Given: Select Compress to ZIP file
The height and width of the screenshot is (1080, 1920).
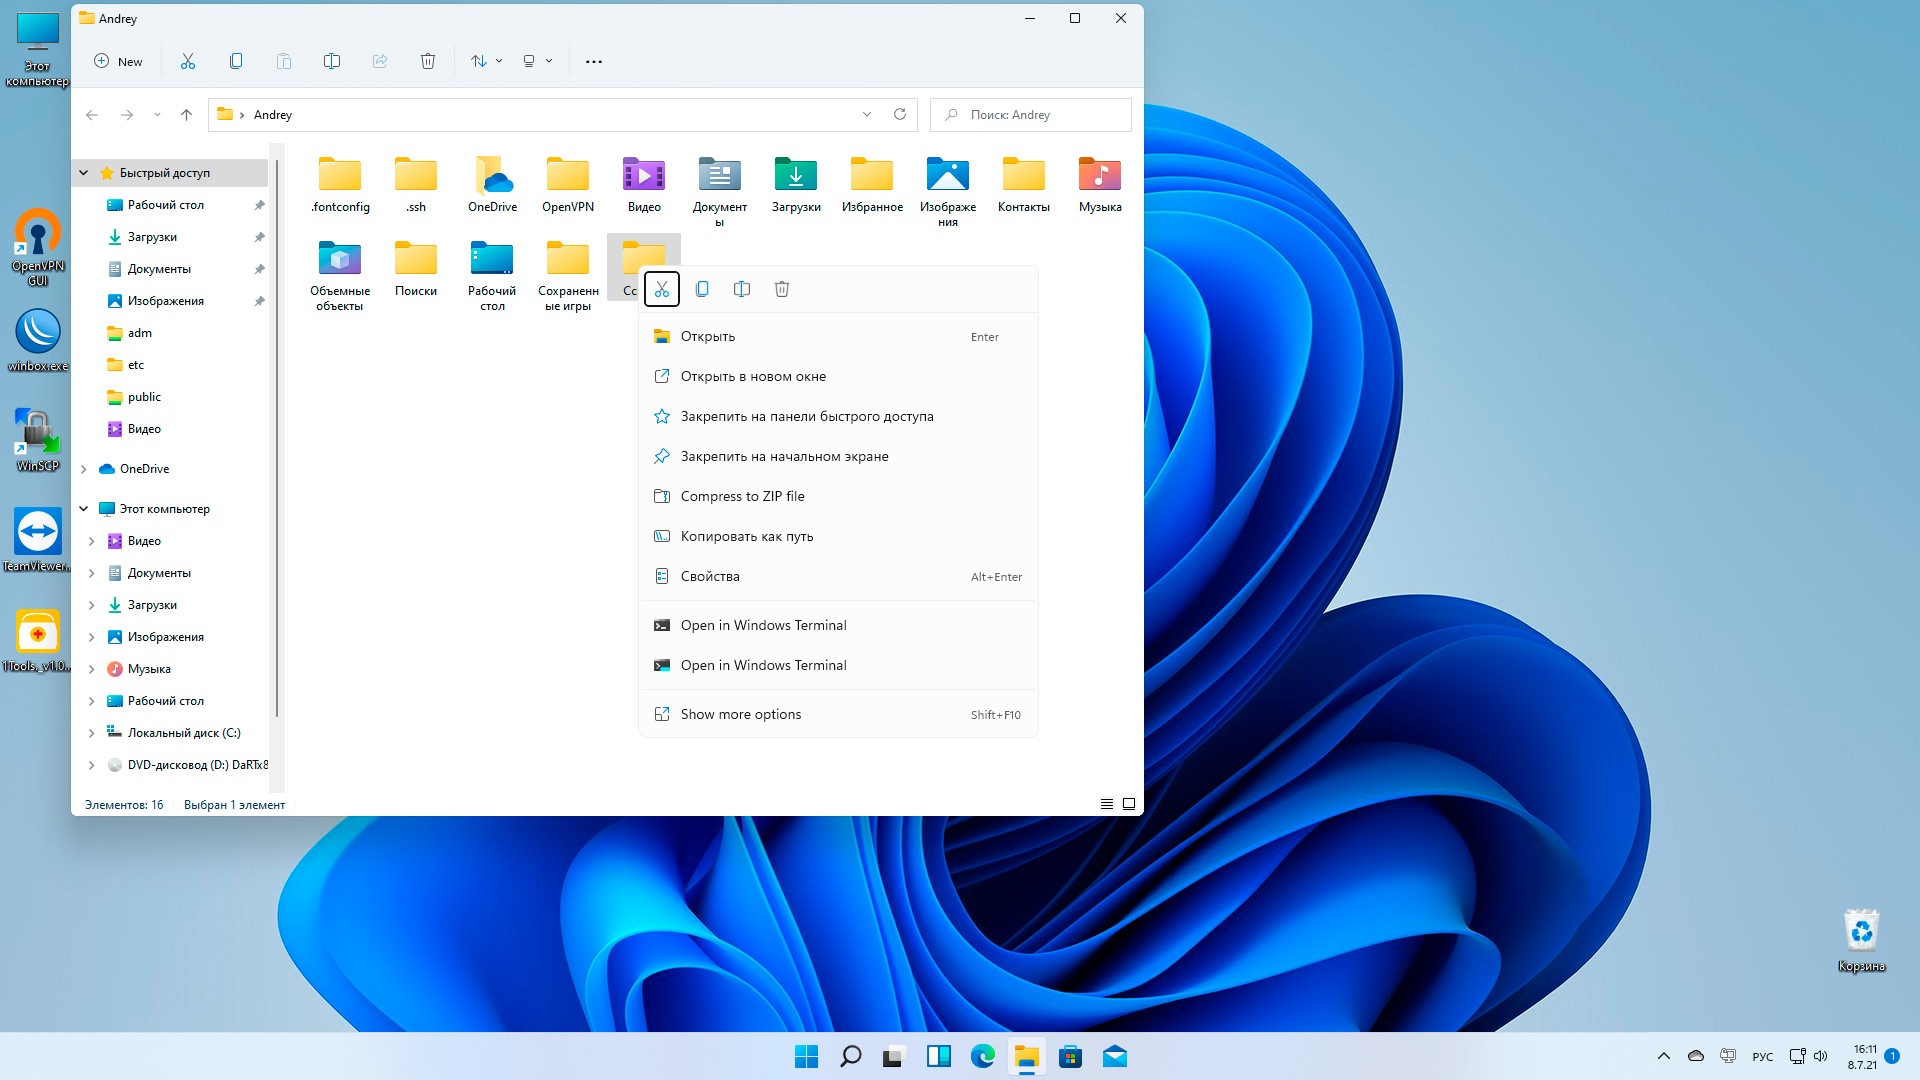Looking at the screenshot, I should [742, 496].
